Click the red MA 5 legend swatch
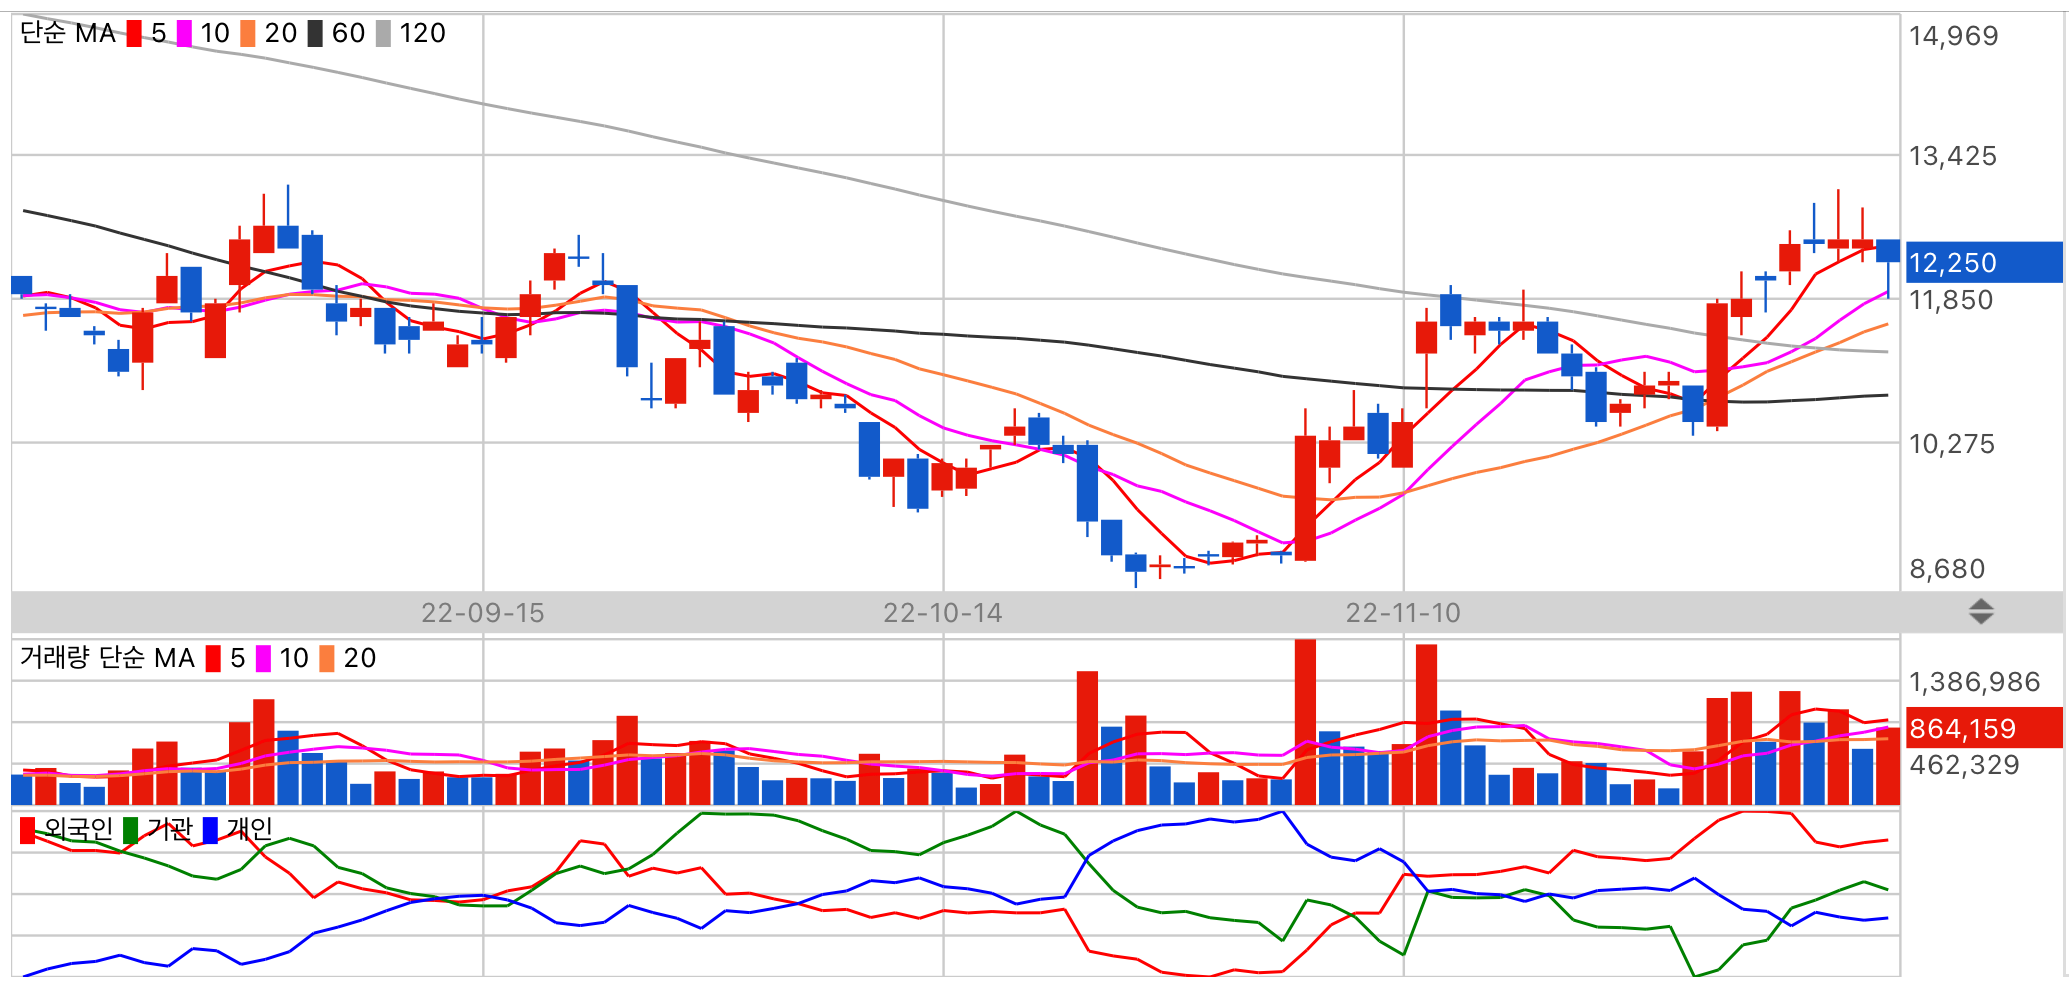 [x=134, y=34]
